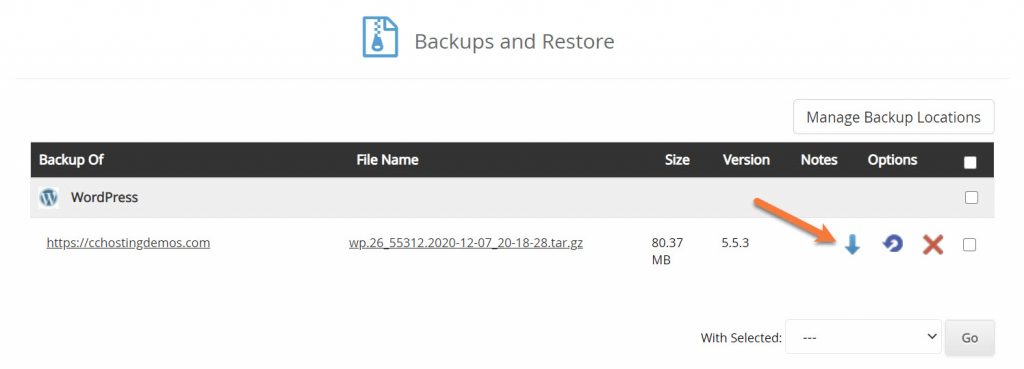The height and width of the screenshot is (369, 1024).
Task: Click the Backups and Restore zip file icon
Action: pos(380,37)
